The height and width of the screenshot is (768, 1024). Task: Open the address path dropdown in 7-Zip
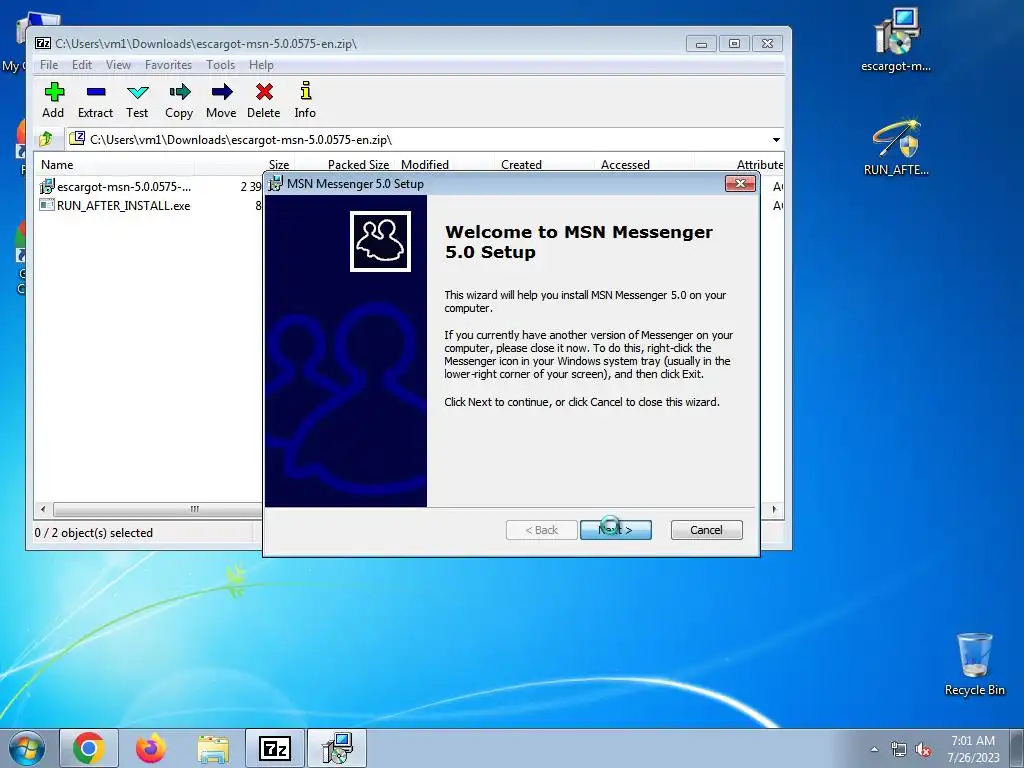tap(776, 140)
